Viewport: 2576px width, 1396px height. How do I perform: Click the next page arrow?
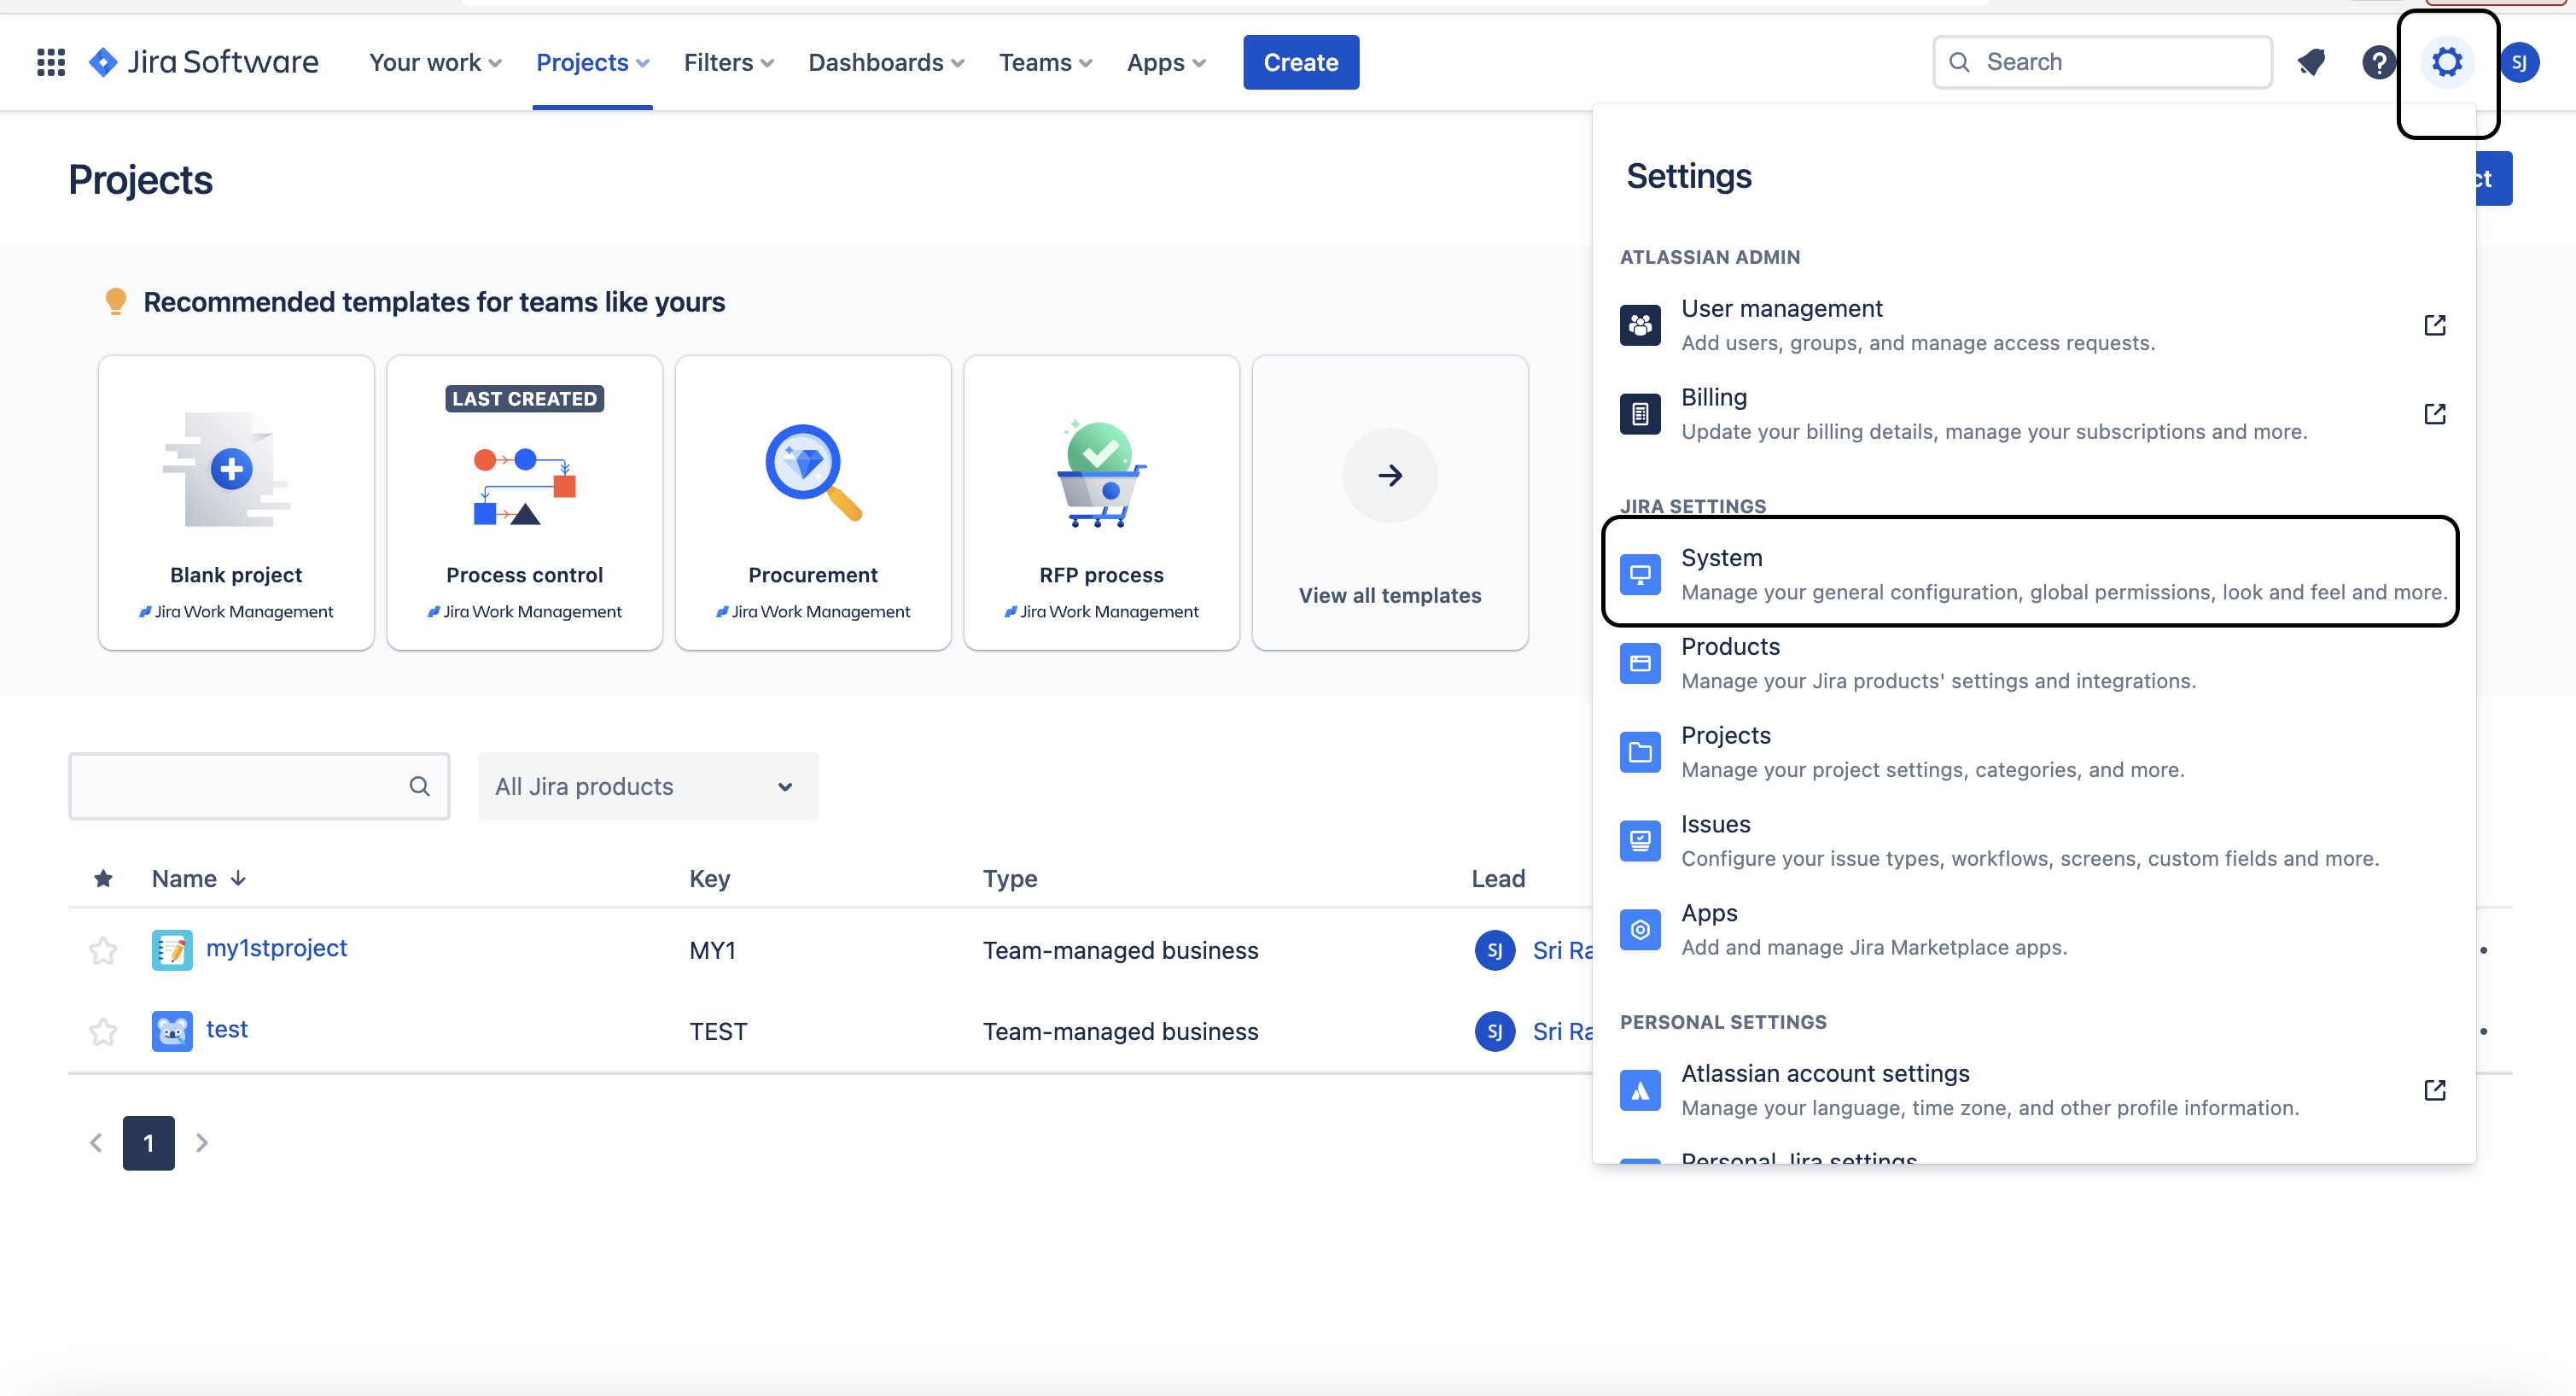pyautogui.click(x=202, y=1143)
